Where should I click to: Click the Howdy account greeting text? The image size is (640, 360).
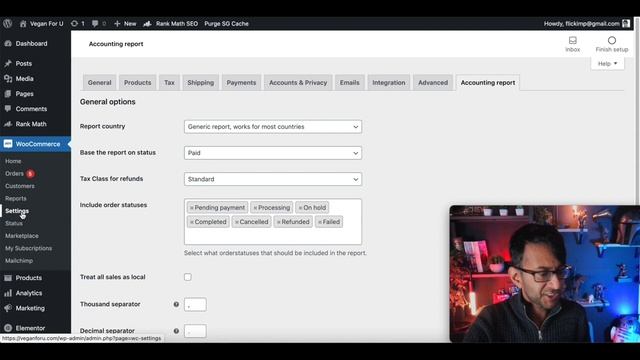[x=582, y=24]
